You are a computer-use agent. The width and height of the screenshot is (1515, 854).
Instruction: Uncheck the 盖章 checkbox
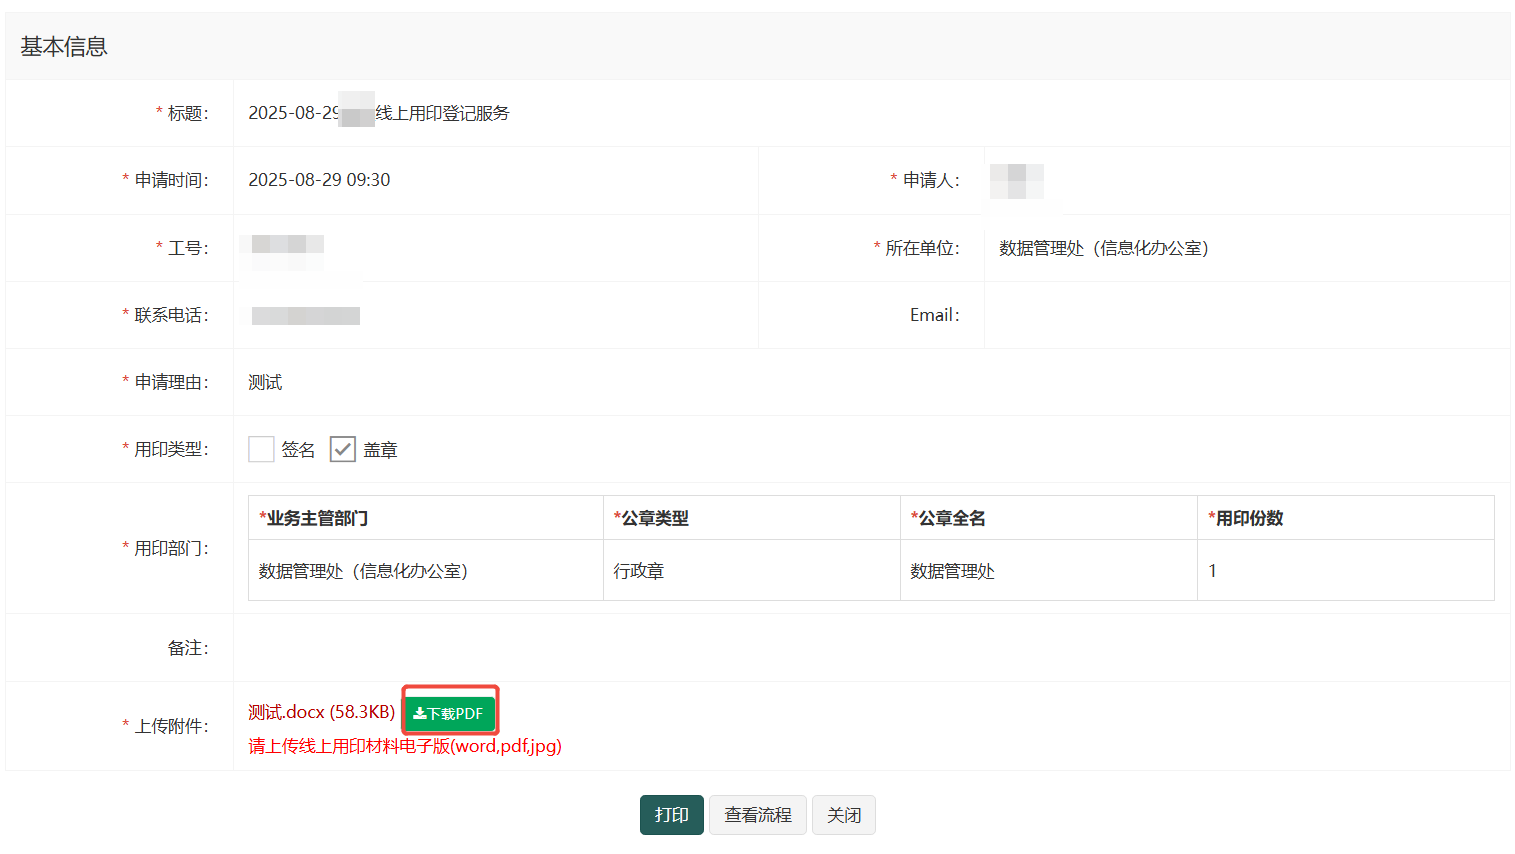(x=343, y=450)
